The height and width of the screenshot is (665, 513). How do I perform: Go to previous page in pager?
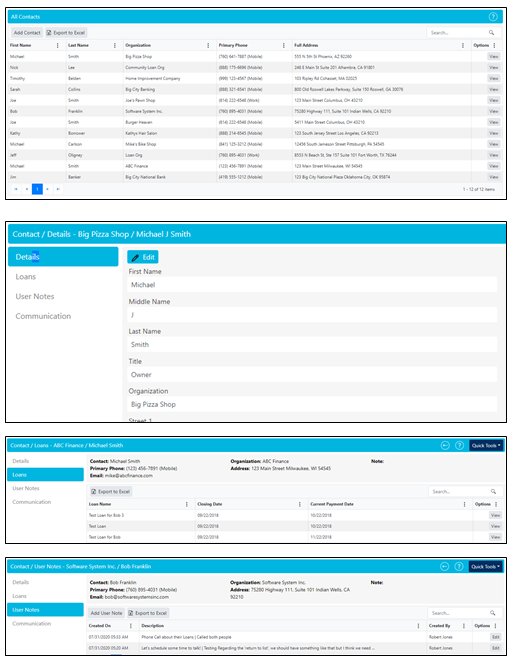tap(27, 189)
